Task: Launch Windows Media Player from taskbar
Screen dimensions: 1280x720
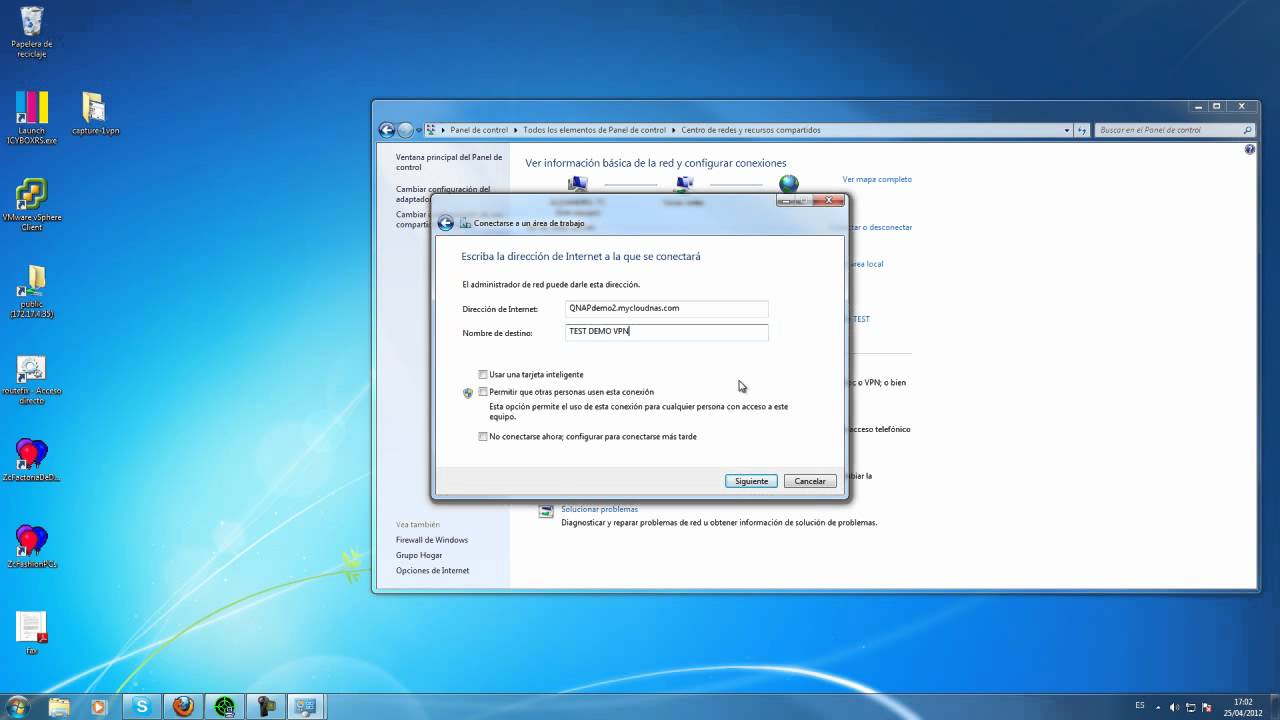Action: pyautogui.click(x=98, y=707)
